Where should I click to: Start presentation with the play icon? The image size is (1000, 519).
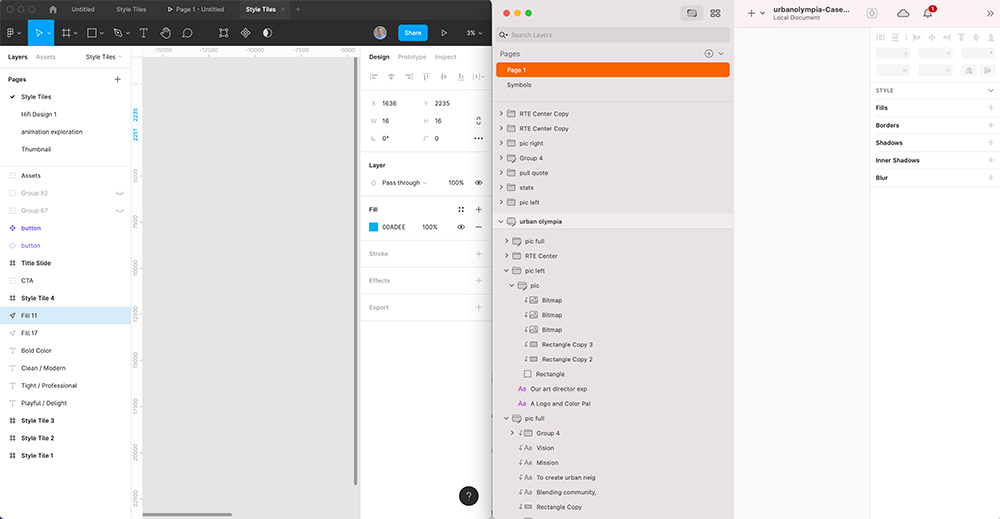[x=444, y=33]
